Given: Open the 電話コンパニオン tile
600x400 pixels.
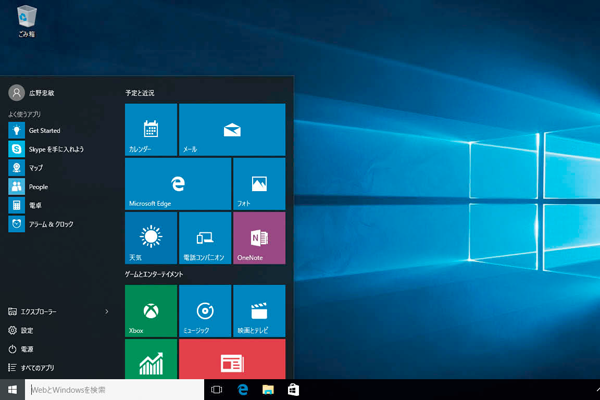Looking at the screenshot, I should click(x=205, y=238).
